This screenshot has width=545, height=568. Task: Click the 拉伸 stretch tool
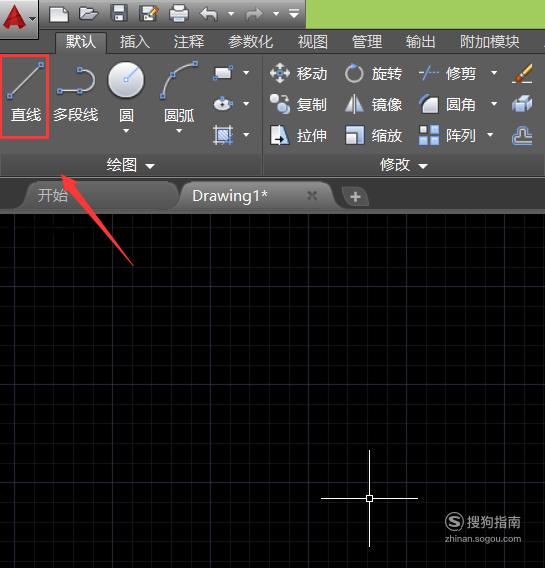coord(298,135)
